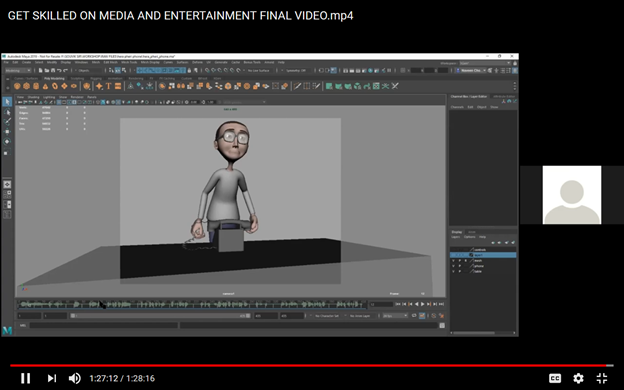Click the Save Scene icon in status line
Screen dimensions: 624x390
(x=53, y=70)
